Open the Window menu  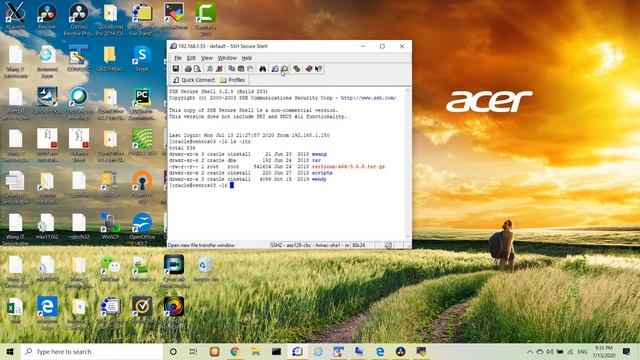(227, 58)
